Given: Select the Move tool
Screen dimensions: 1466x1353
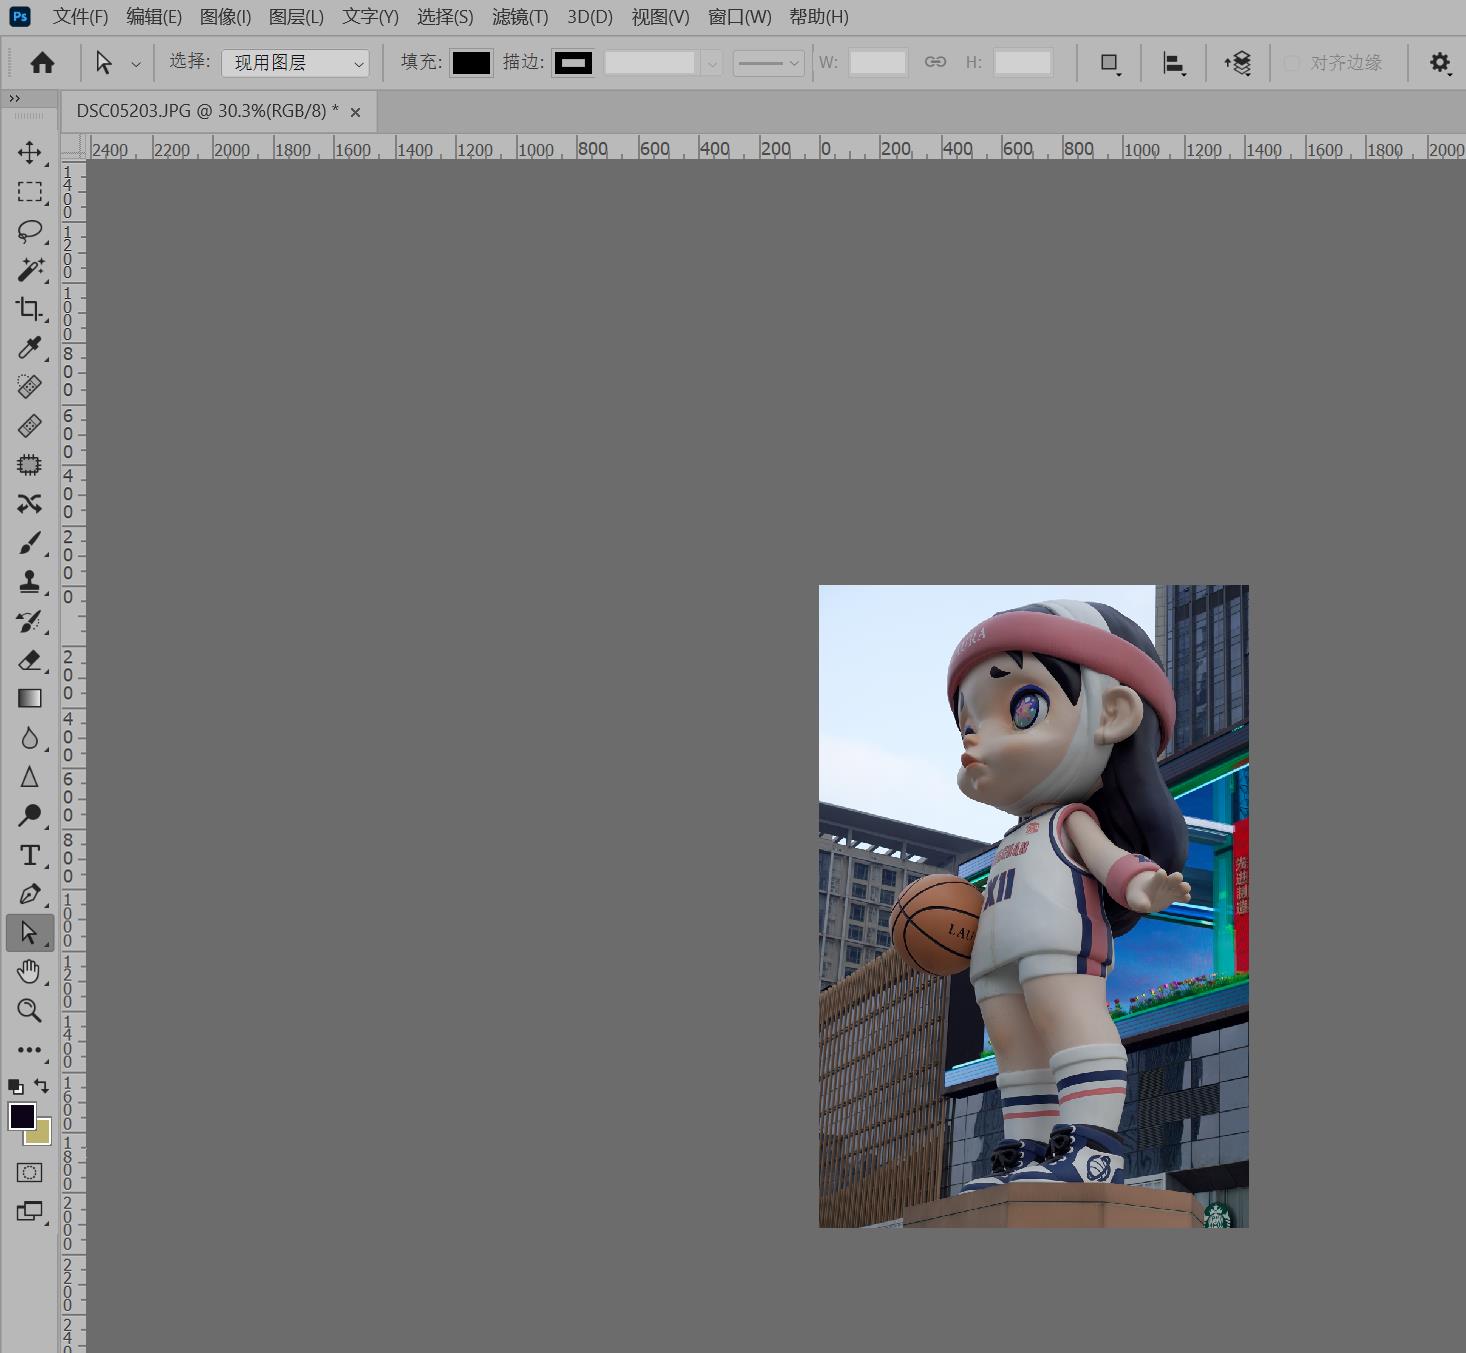Looking at the screenshot, I should click(x=29, y=152).
